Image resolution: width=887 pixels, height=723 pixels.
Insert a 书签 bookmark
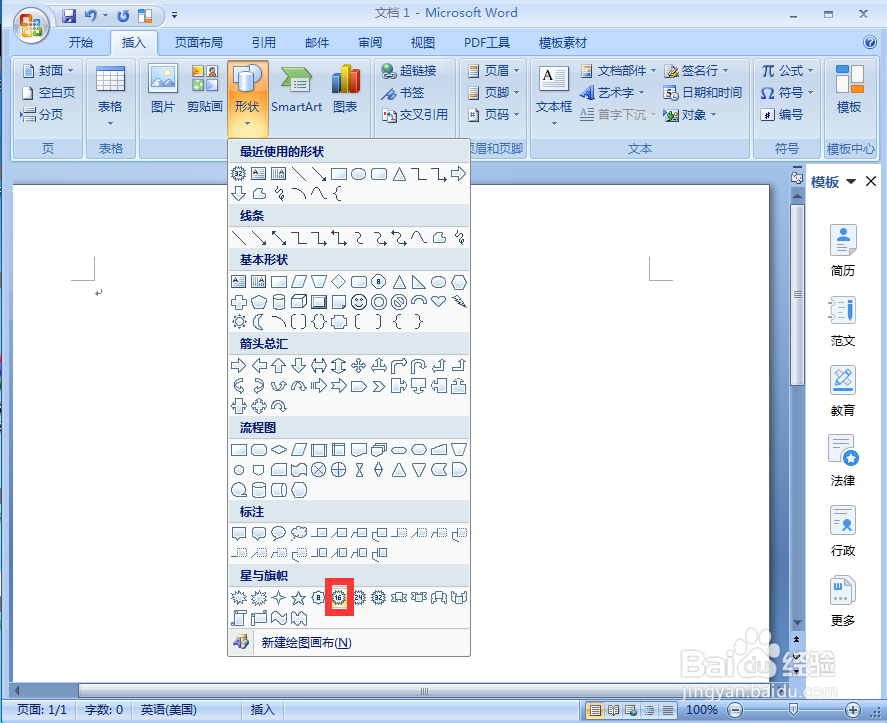[403, 93]
